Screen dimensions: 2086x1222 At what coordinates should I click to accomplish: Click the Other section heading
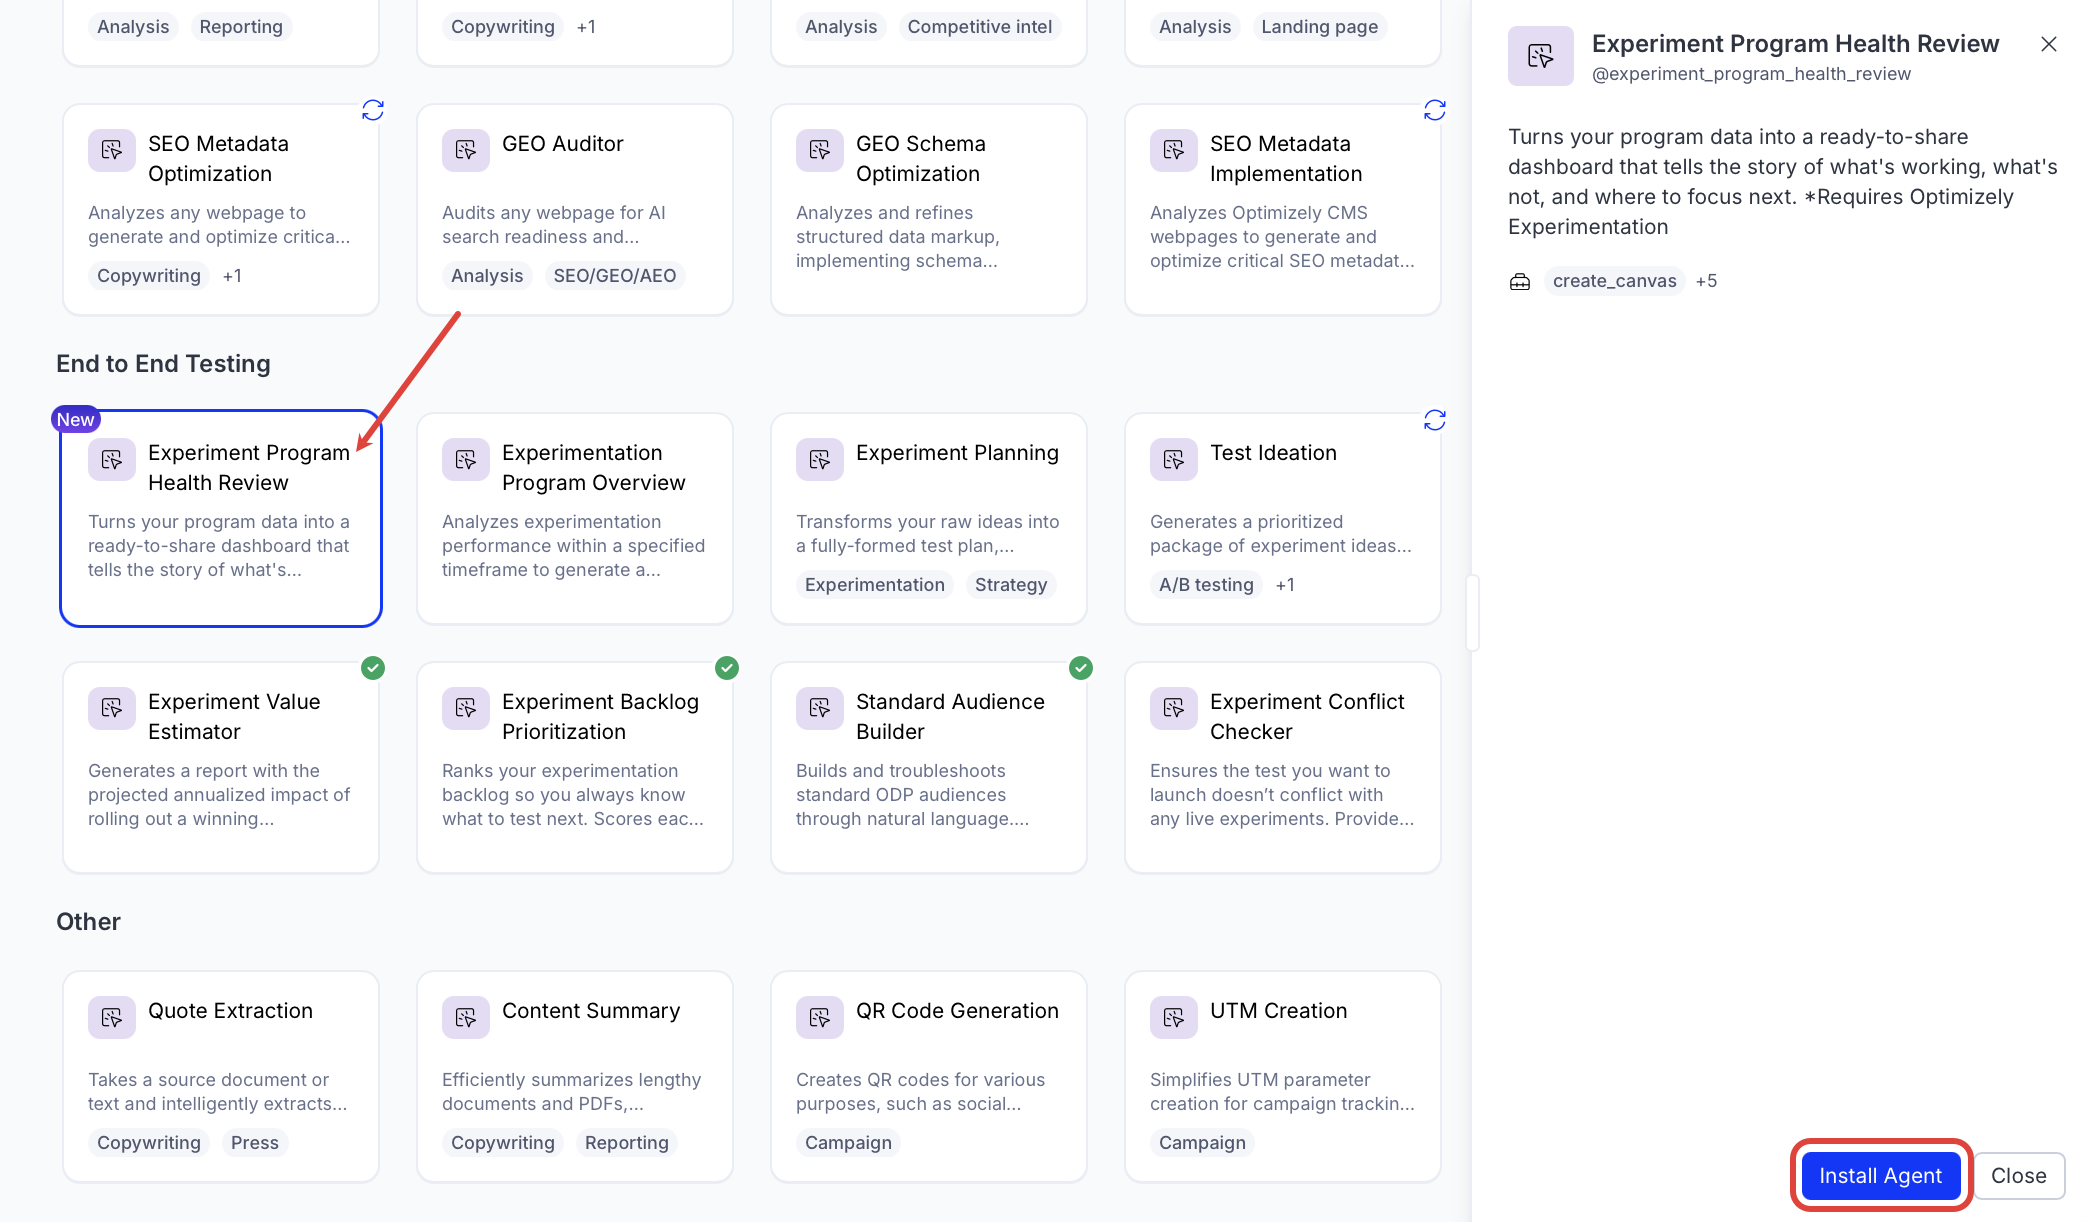(x=88, y=922)
